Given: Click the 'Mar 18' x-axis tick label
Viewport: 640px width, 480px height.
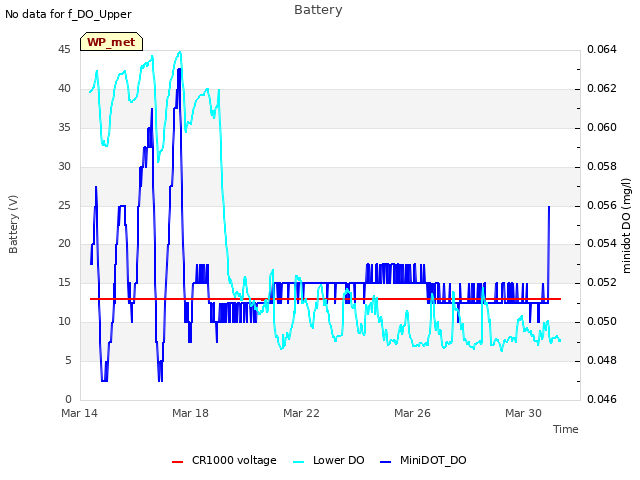Looking at the screenshot, I should (190, 413).
